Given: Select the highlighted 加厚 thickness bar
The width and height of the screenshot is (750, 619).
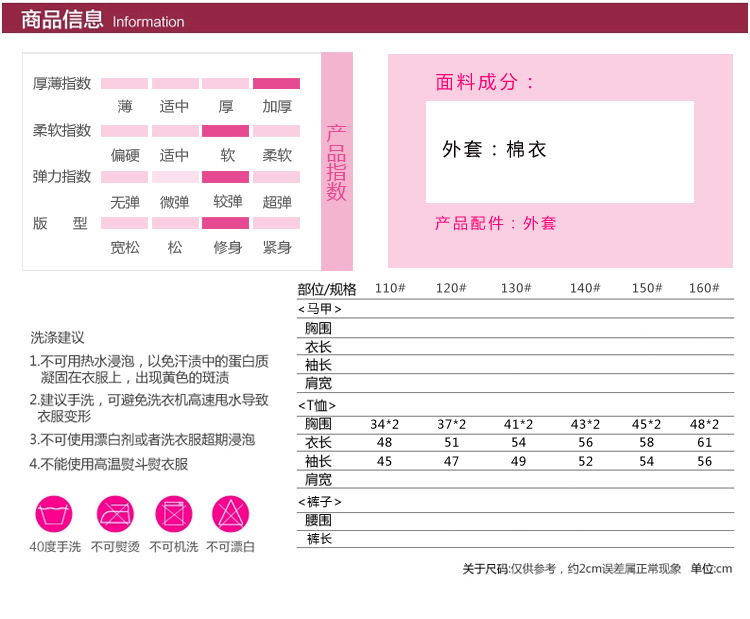Looking at the screenshot, I should 276,84.
